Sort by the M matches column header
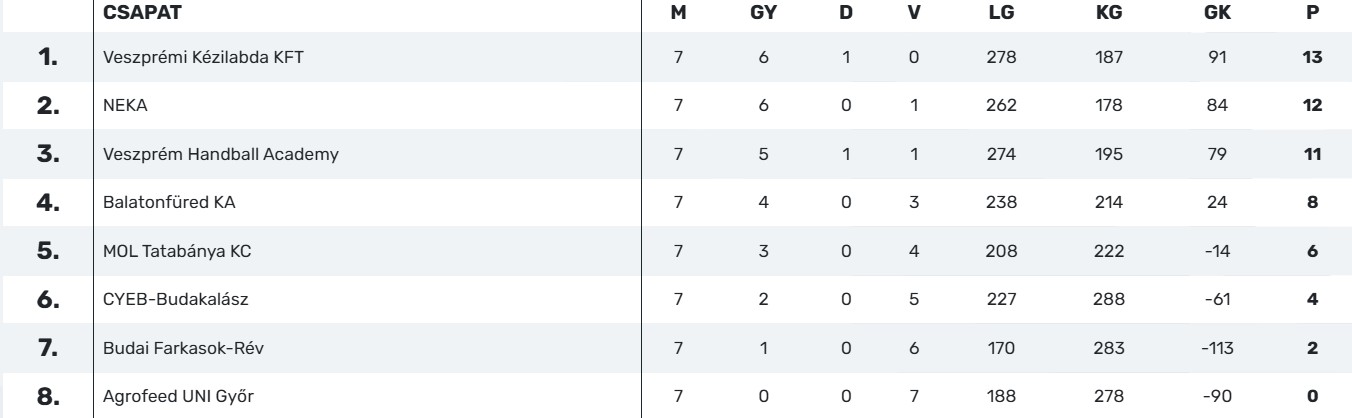1352x418 pixels. click(x=679, y=13)
